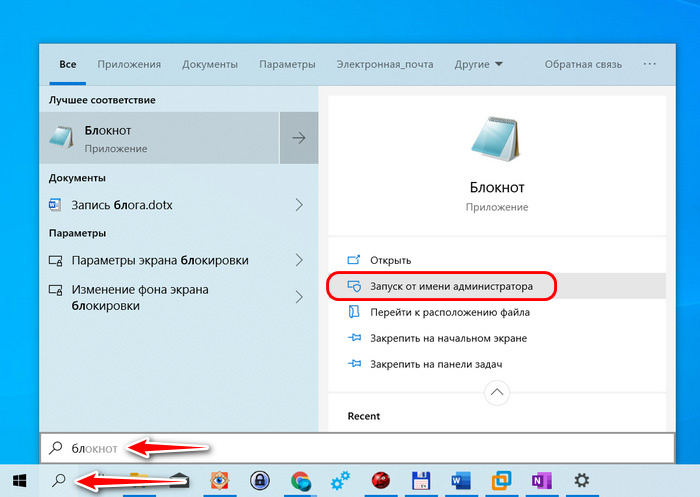Open the Другие dropdown filter
This screenshot has width=700, height=497.
pyautogui.click(x=479, y=64)
